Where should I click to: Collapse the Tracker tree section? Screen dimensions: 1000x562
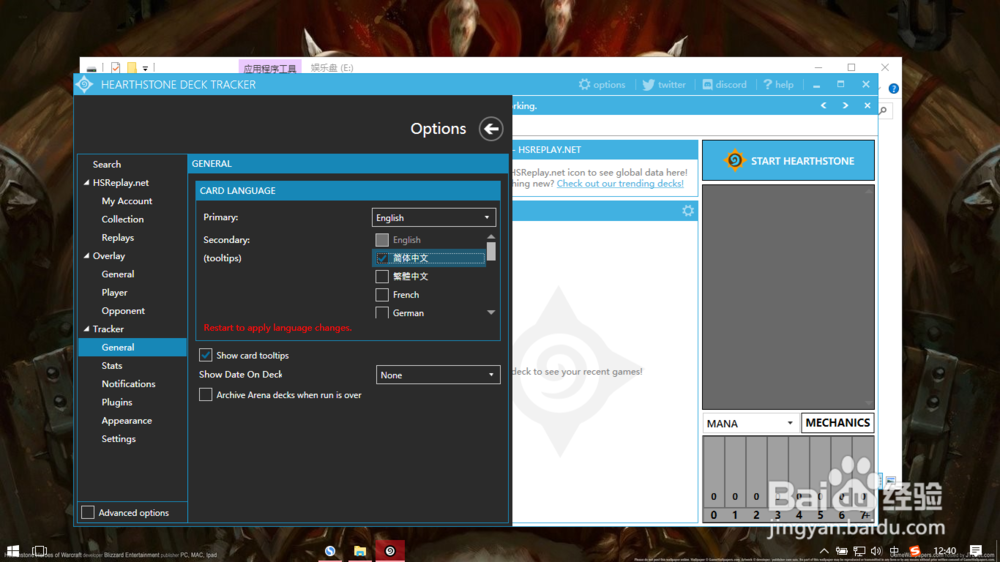coord(87,329)
